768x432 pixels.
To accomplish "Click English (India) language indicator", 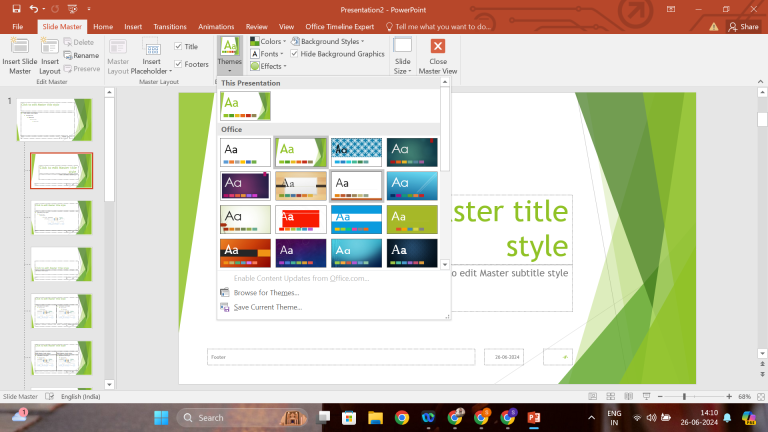I will (80, 396).
